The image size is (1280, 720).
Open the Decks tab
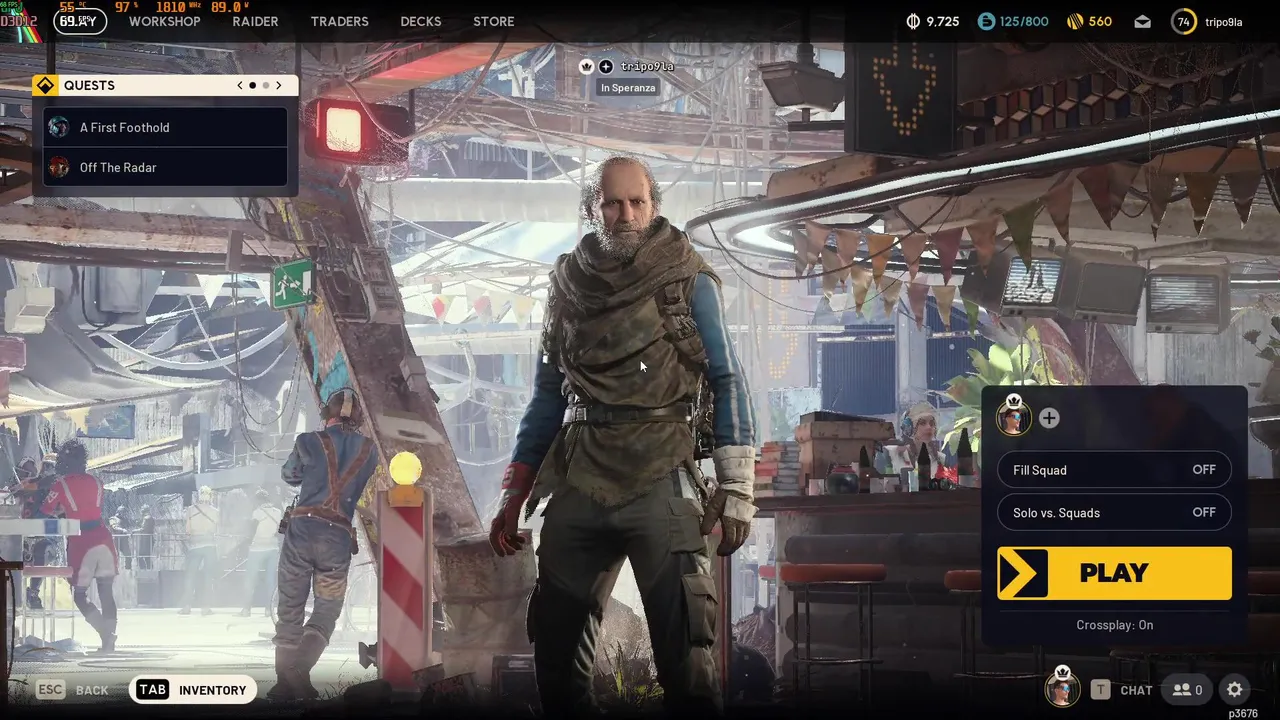pyautogui.click(x=420, y=21)
